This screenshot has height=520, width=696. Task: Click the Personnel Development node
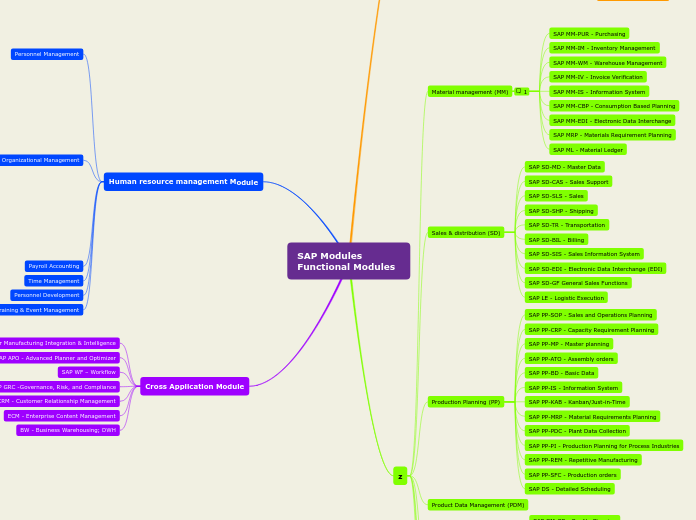pos(47,295)
